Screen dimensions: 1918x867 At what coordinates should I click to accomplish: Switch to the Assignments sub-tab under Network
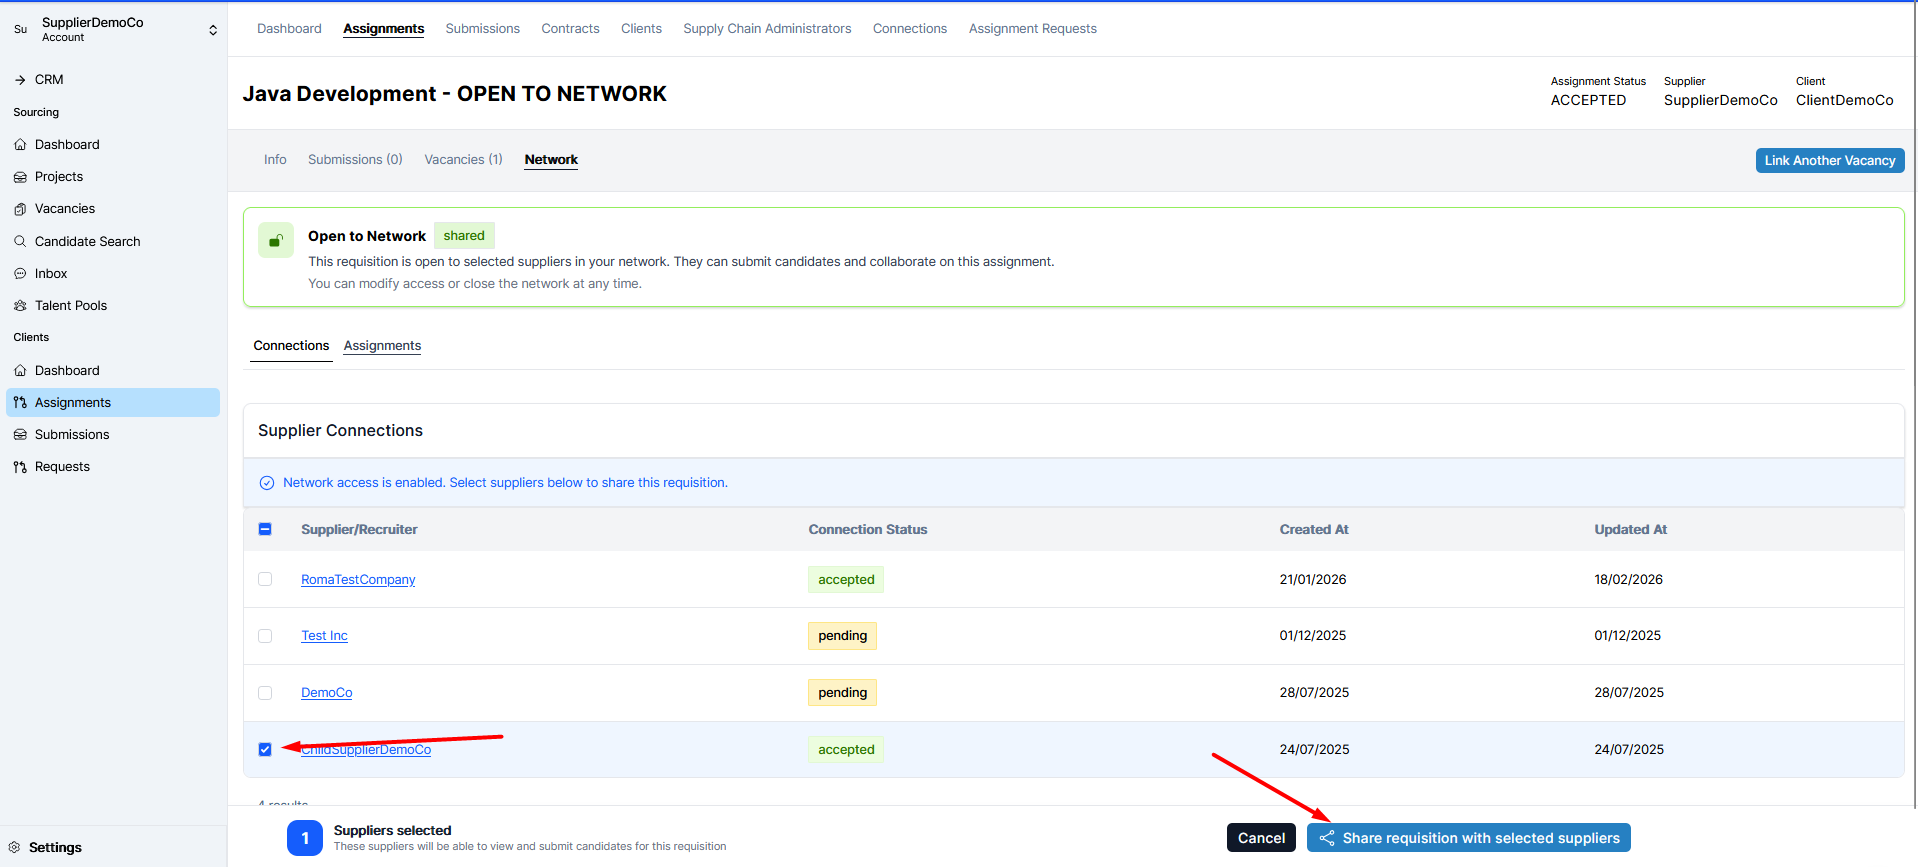click(x=382, y=346)
